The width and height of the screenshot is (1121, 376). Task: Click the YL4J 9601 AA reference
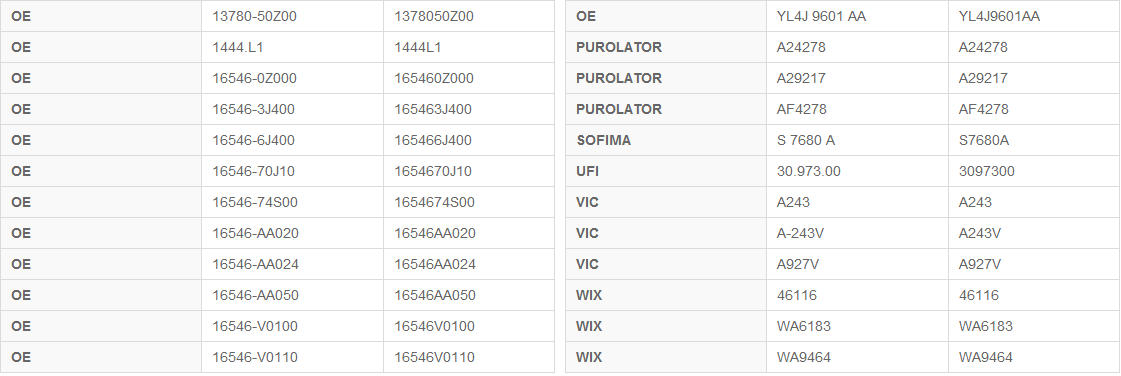821,16
